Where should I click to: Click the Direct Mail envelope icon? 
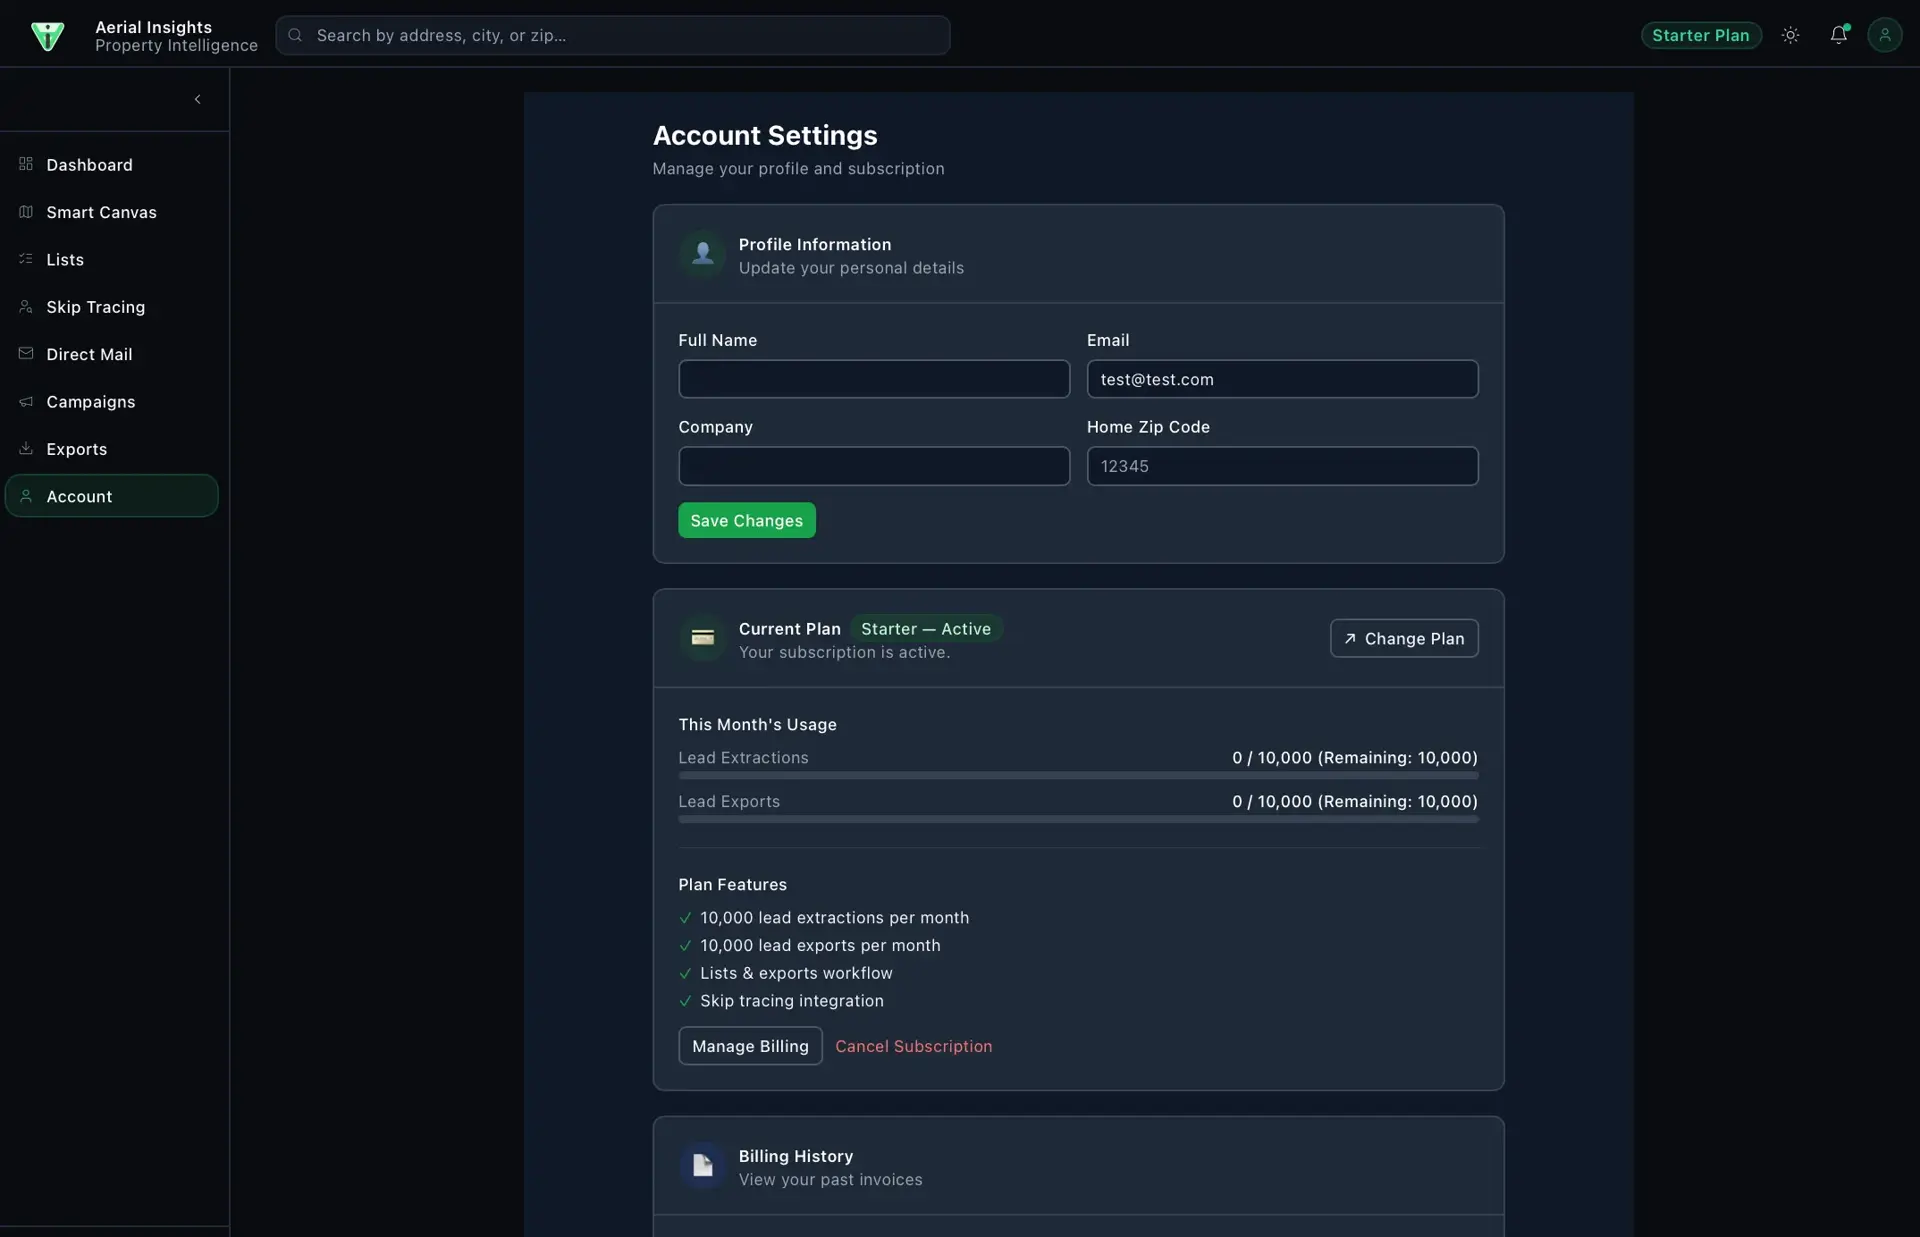point(26,353)
